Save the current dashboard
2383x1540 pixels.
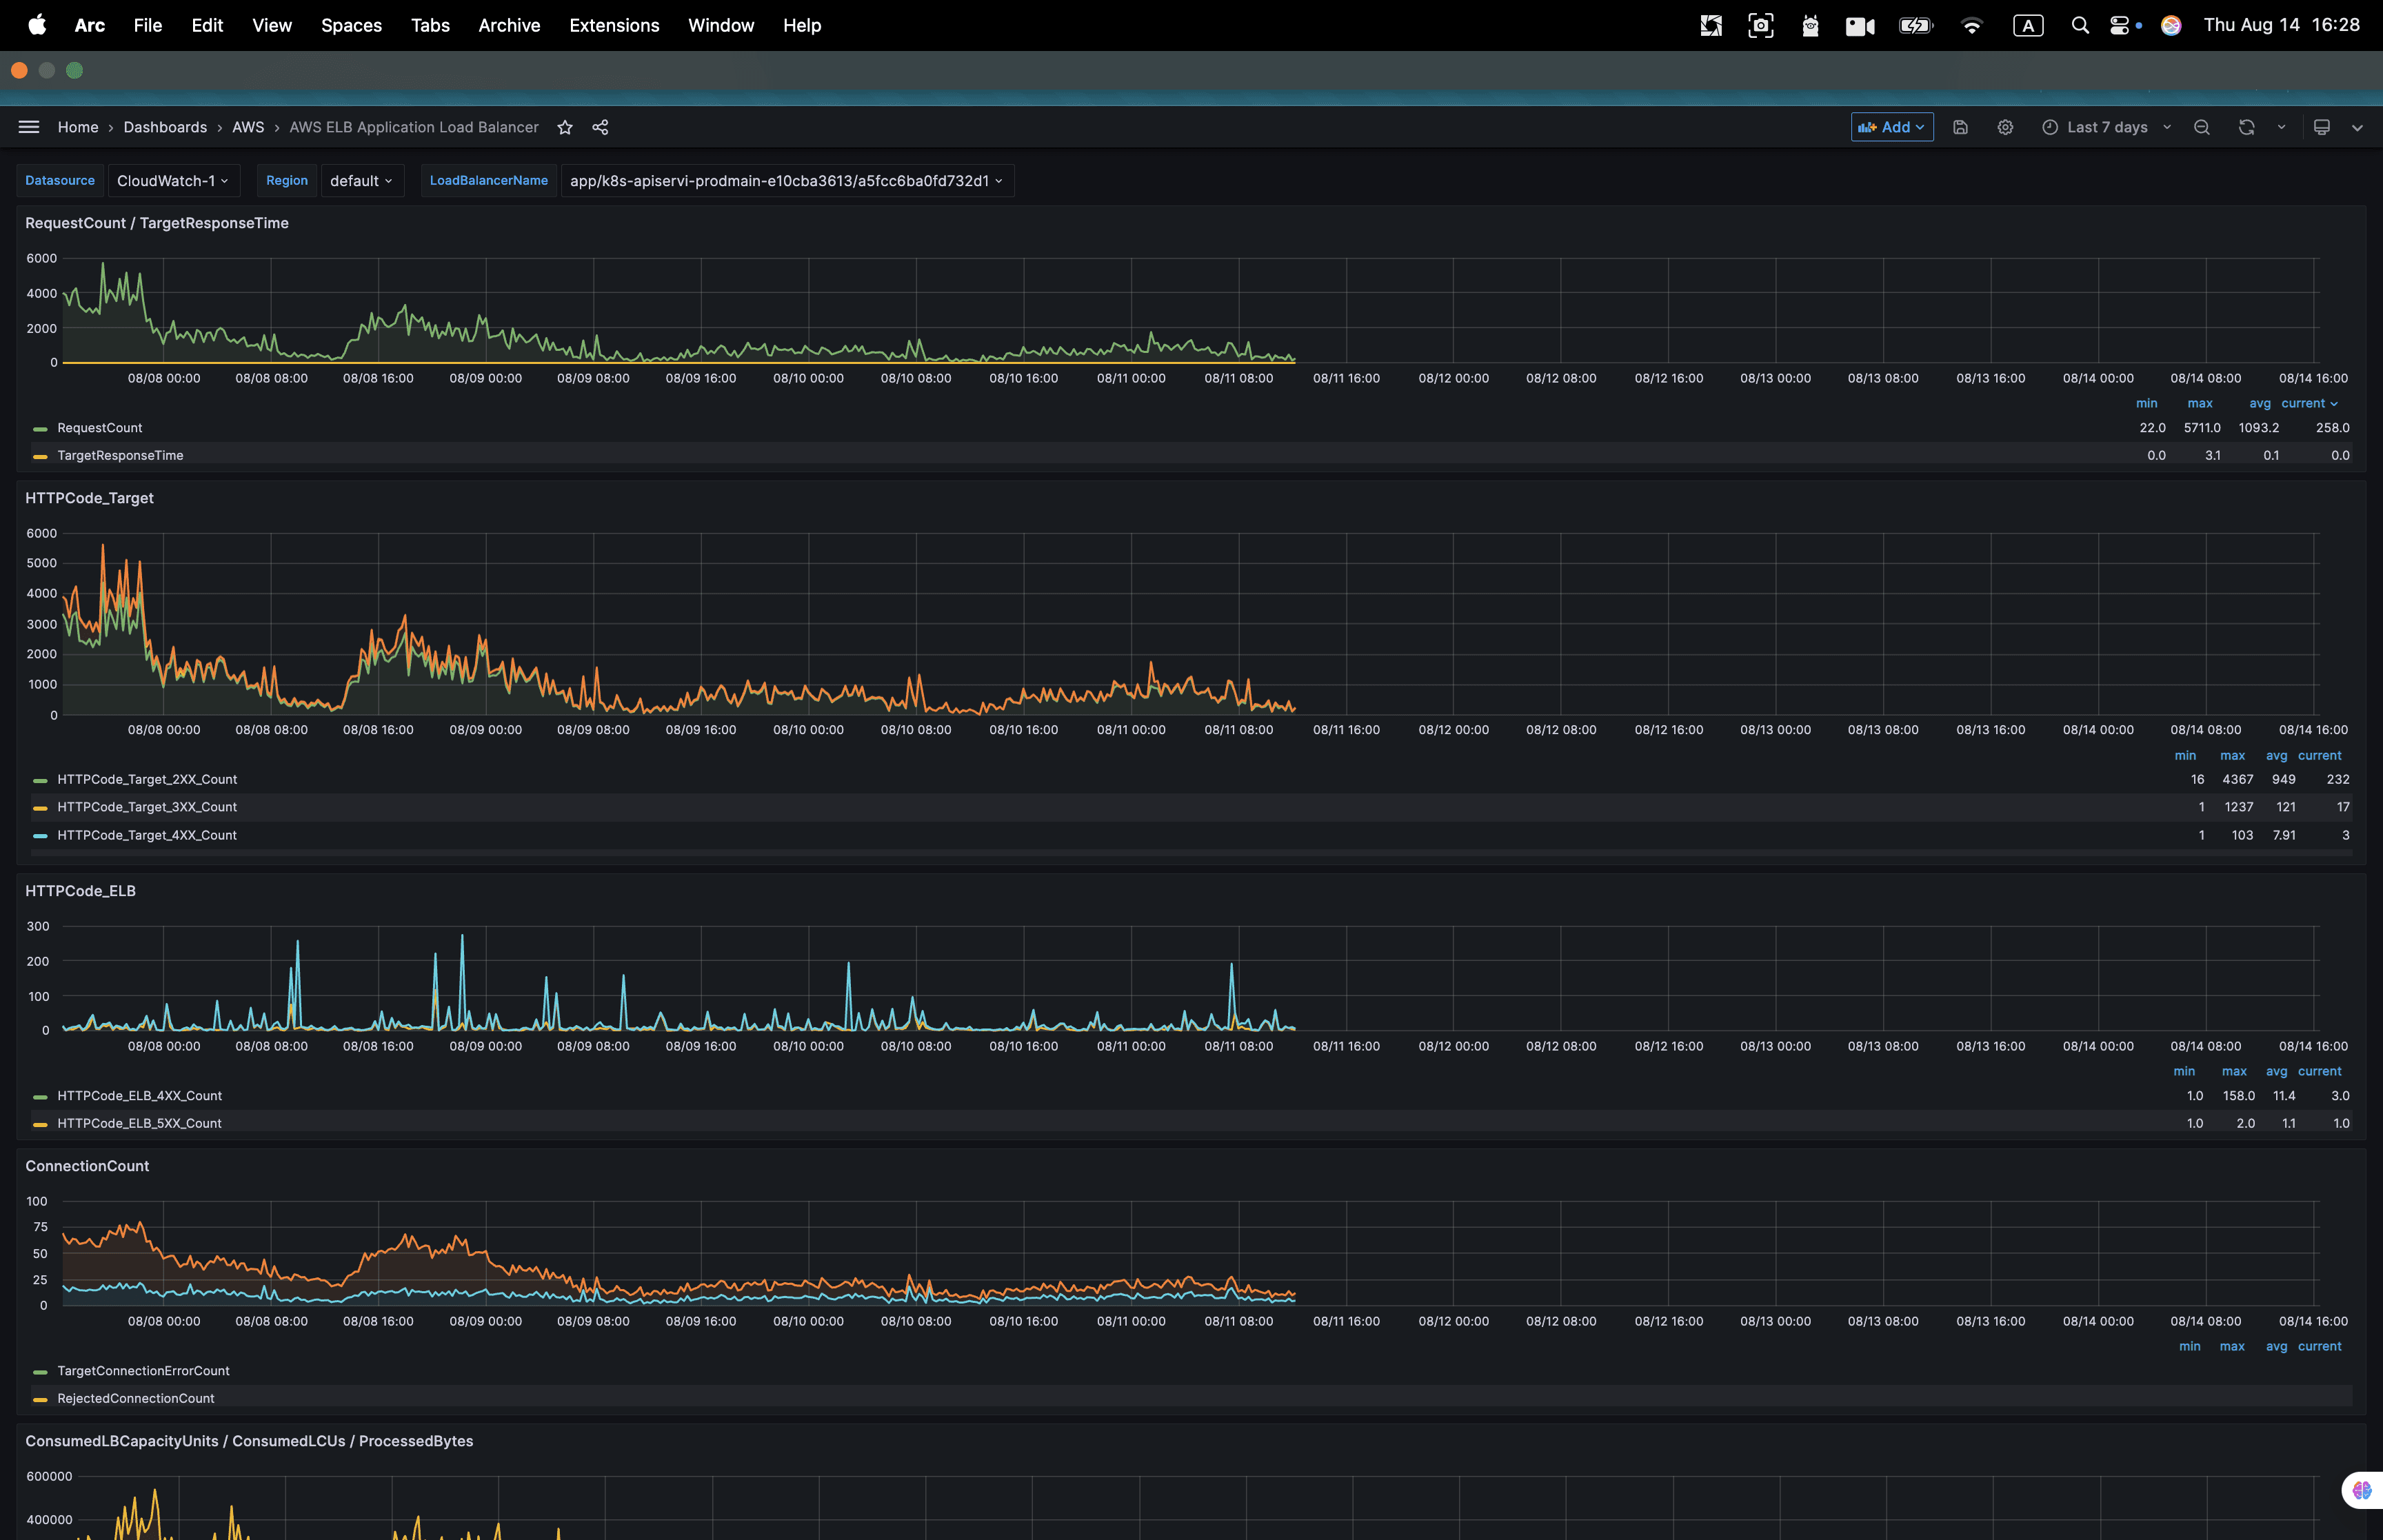(x=1960, y=127)
